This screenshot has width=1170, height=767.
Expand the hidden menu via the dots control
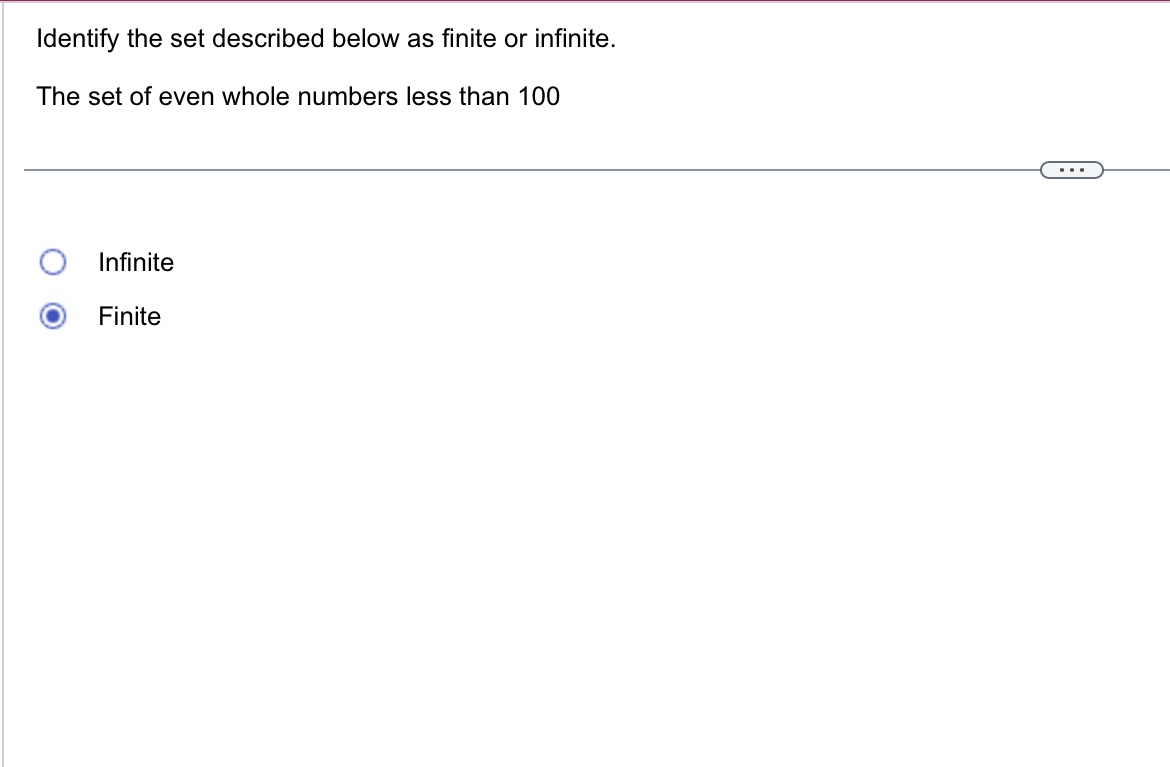[1071, 170]
